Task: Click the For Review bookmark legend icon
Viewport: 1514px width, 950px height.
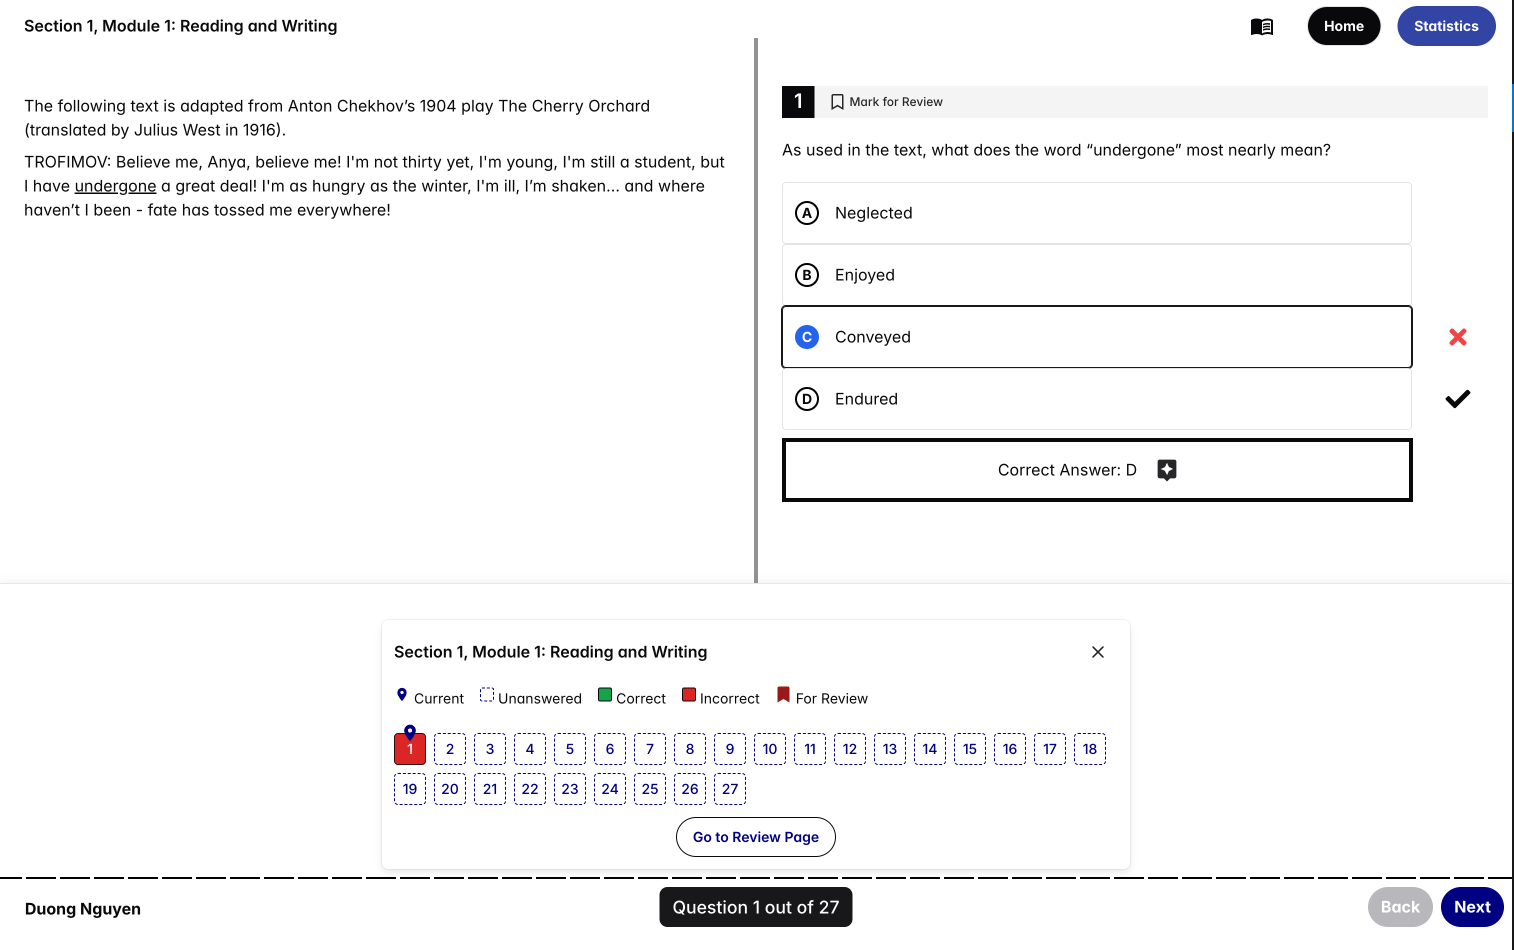Action: 783,695
